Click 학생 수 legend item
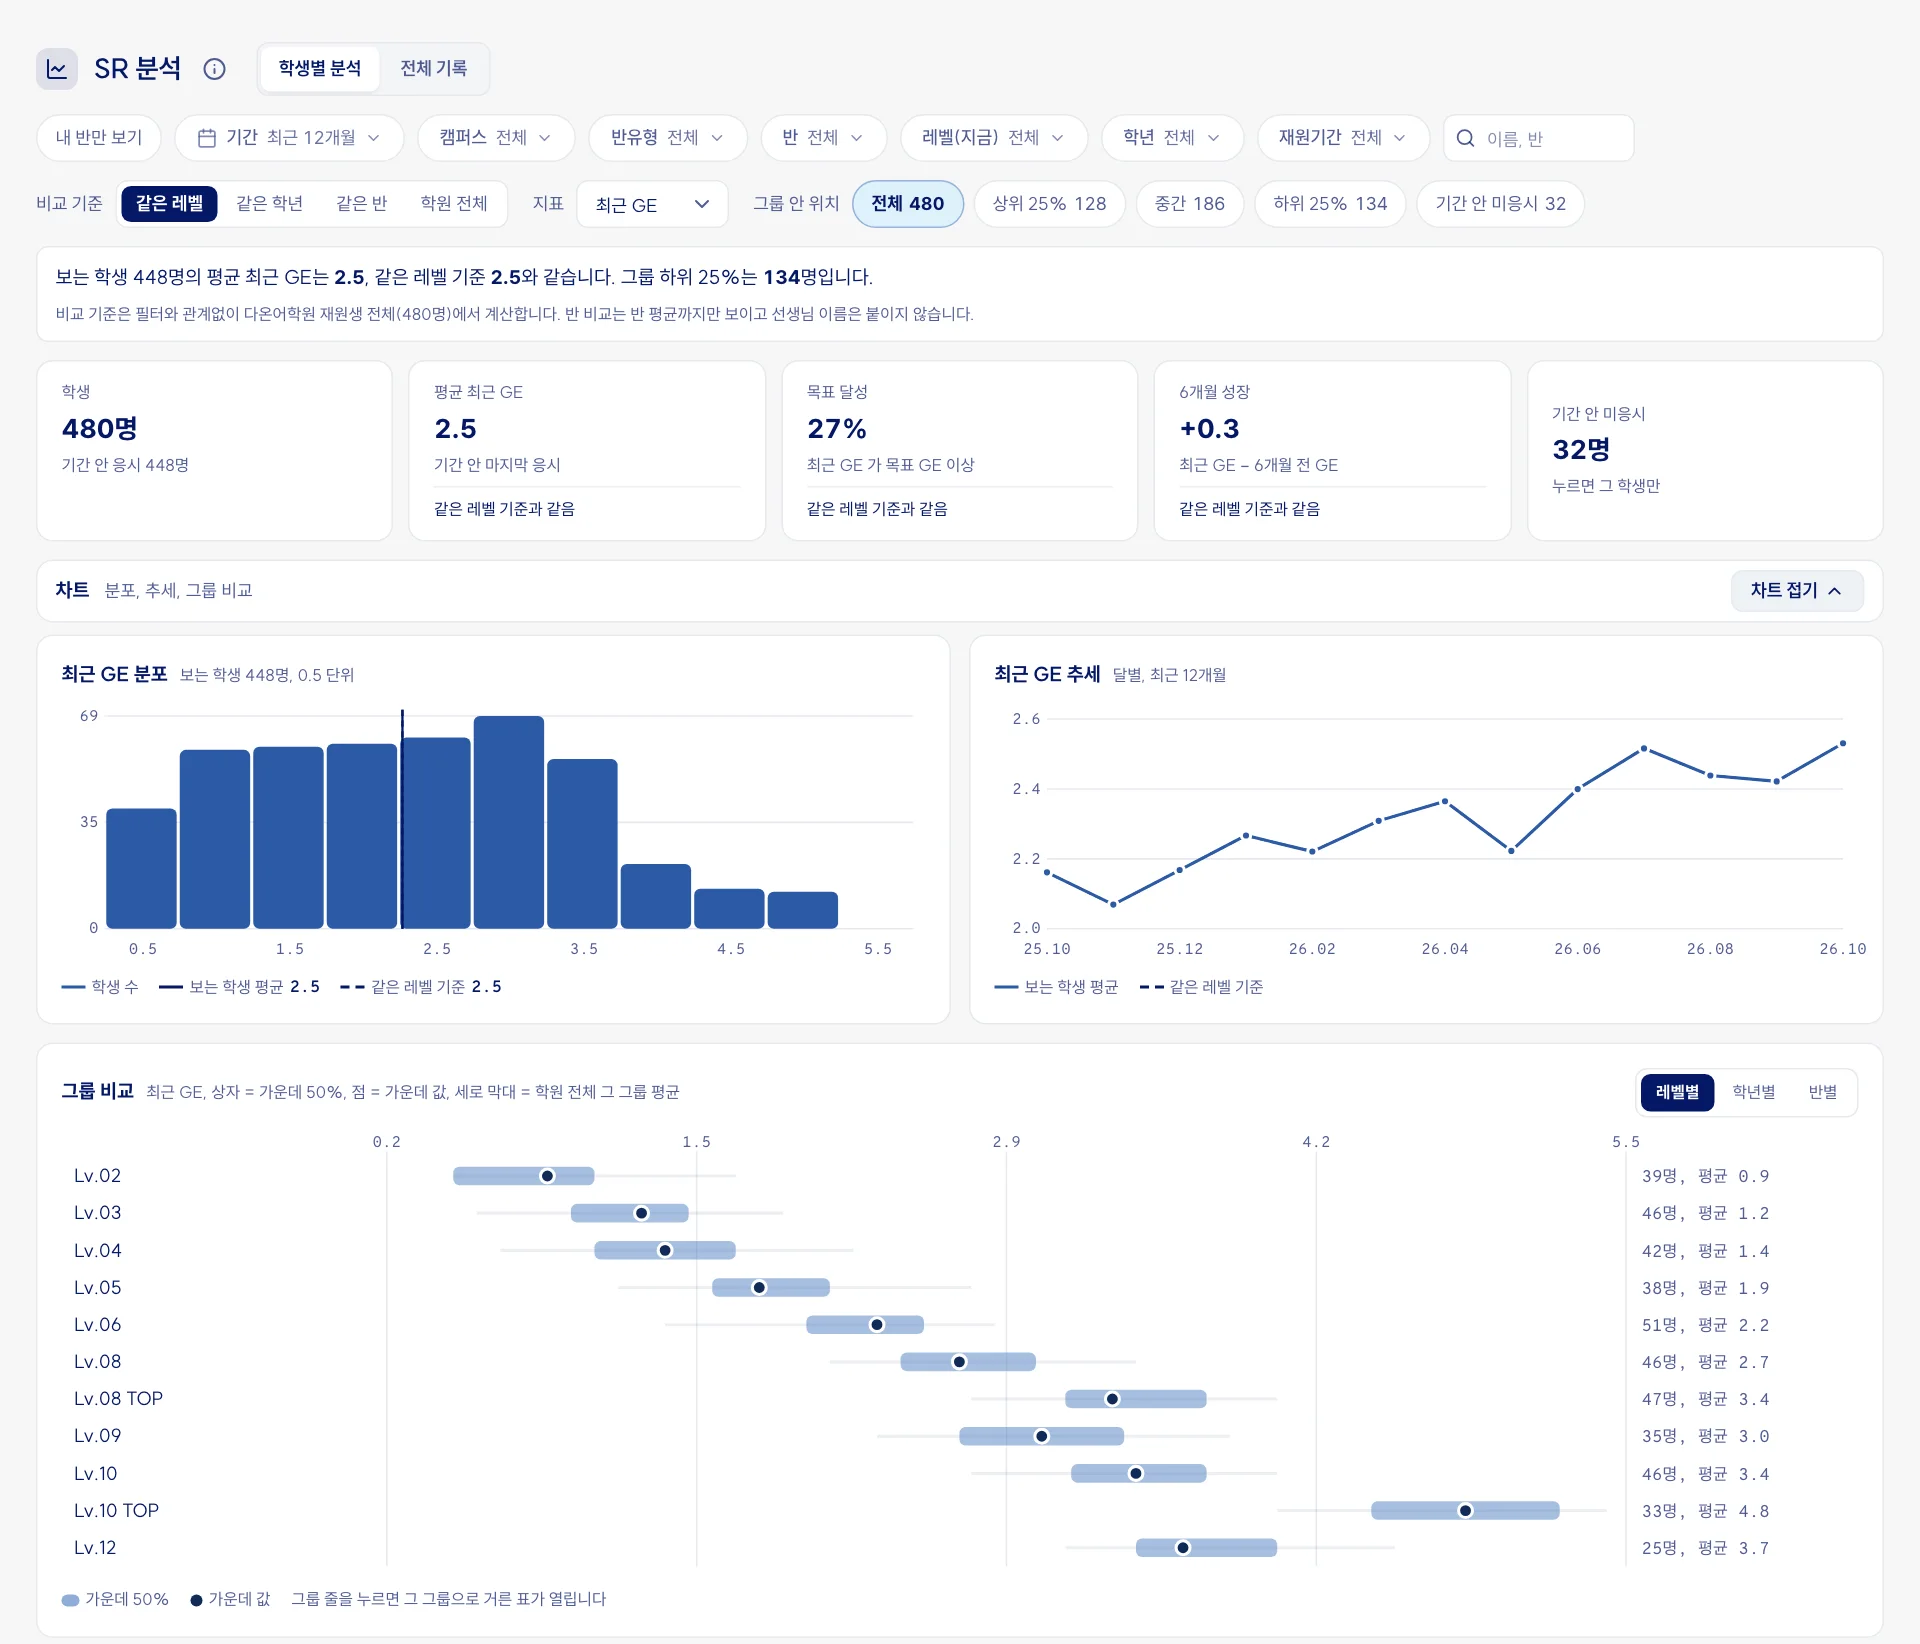 click(100, 987)
